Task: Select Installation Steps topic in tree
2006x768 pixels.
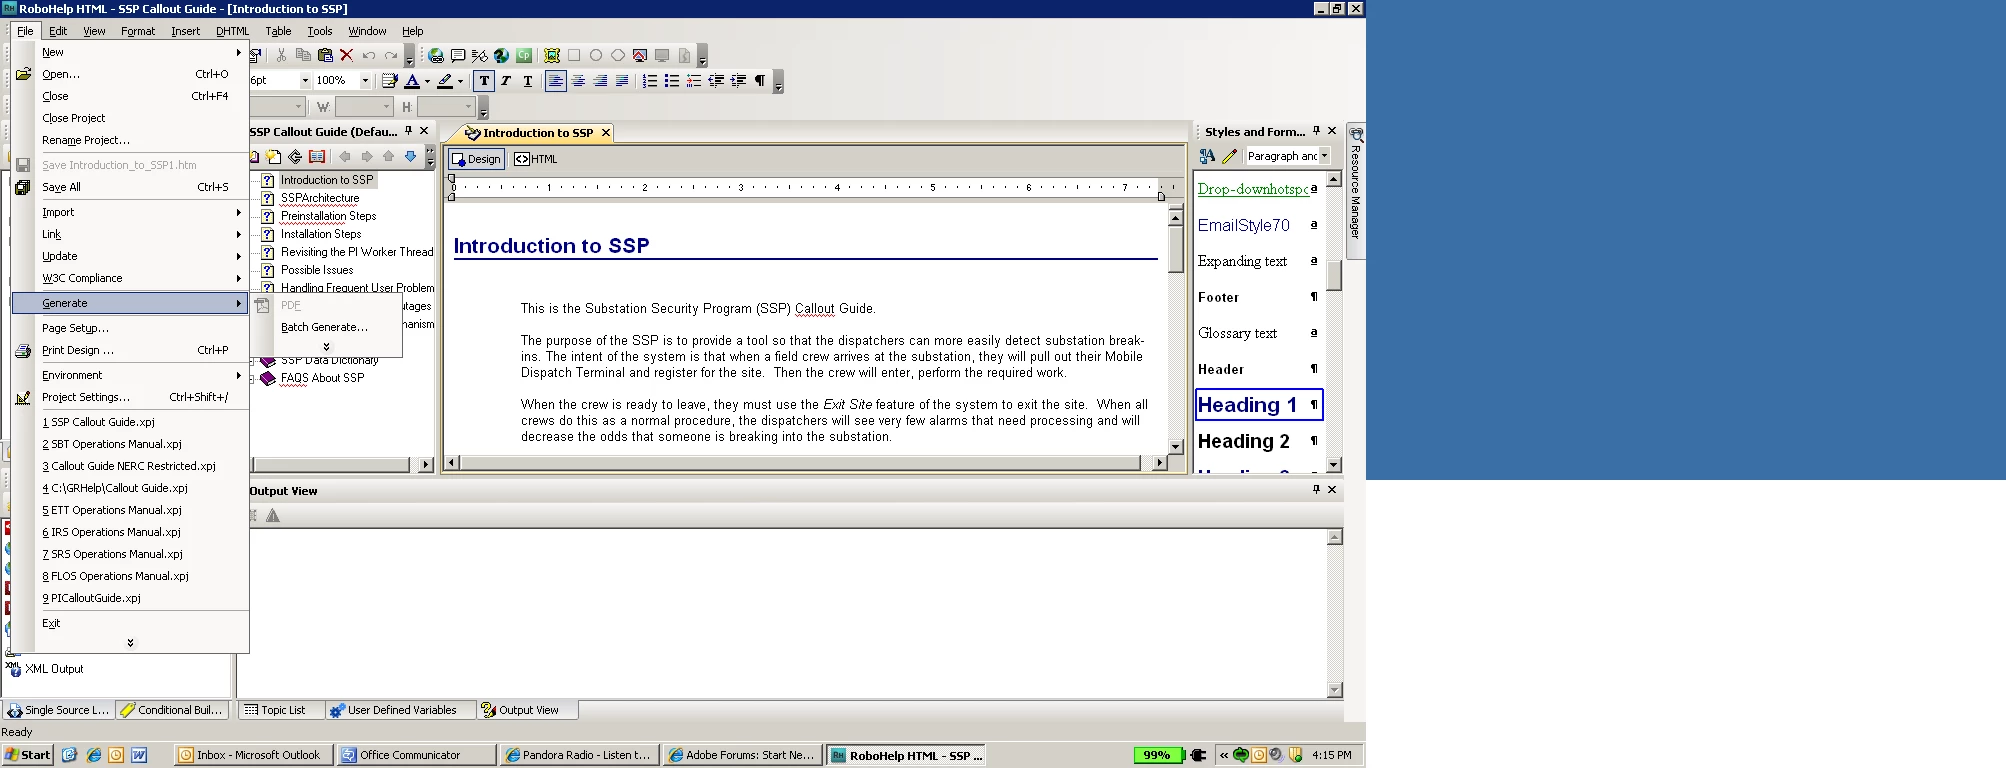Action: (320, 234)
